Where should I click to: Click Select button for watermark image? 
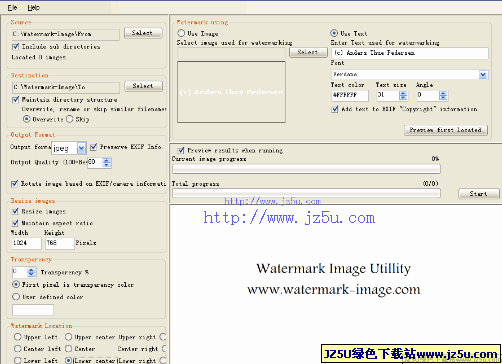coord(308,52)
